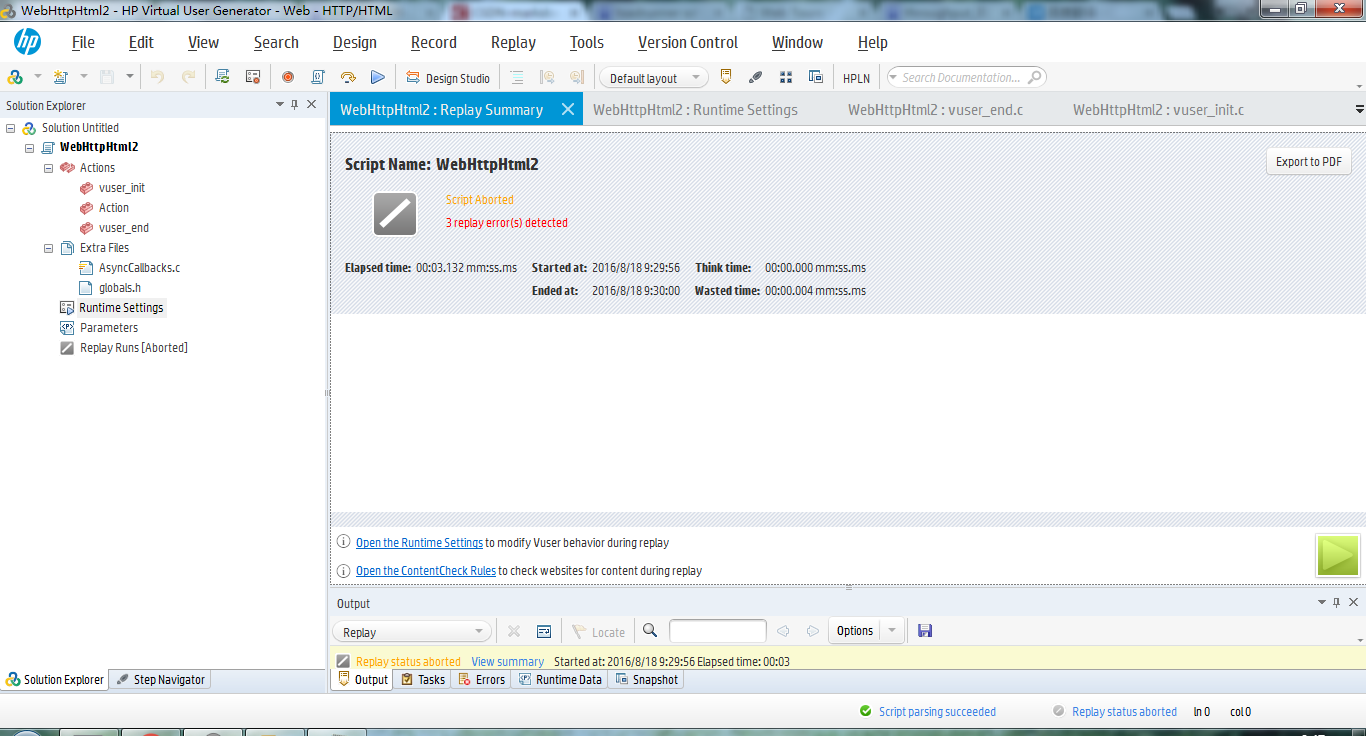Start recording with the red record icon
Viewport: 1366px width, 736px height.
pyautogui.click(x=288, y=77)
